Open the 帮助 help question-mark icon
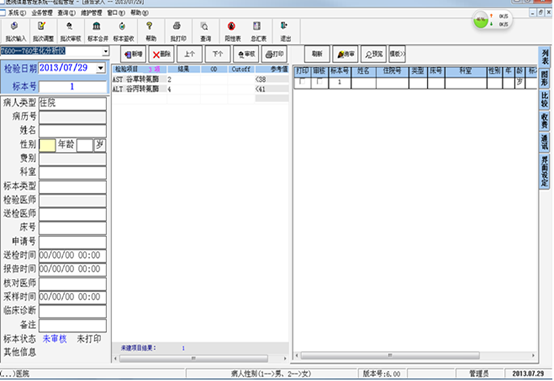 tap(151, 31)
